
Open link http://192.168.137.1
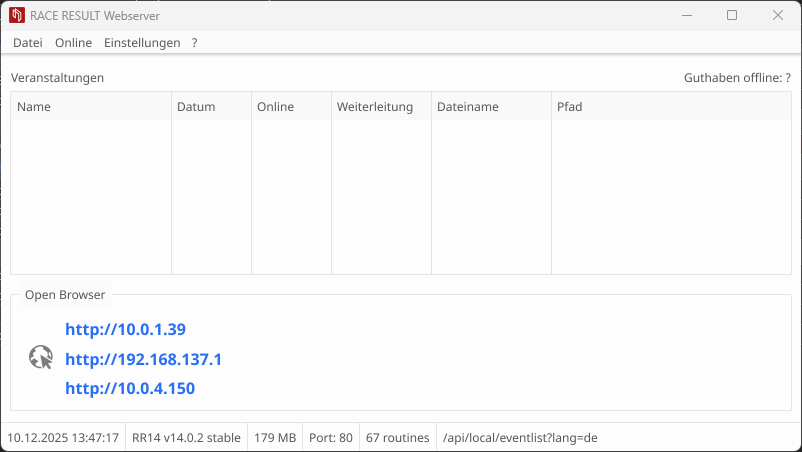point(143,359)
